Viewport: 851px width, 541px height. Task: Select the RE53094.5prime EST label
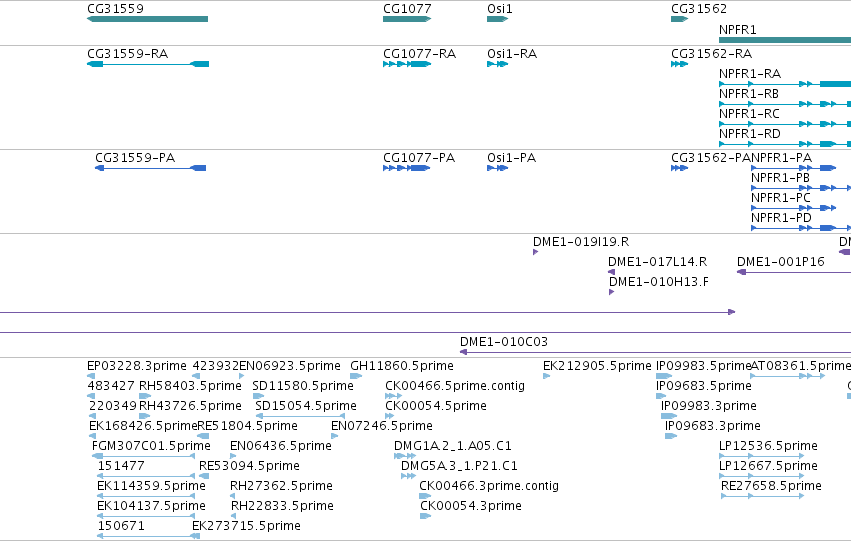[x=249, y=466]
